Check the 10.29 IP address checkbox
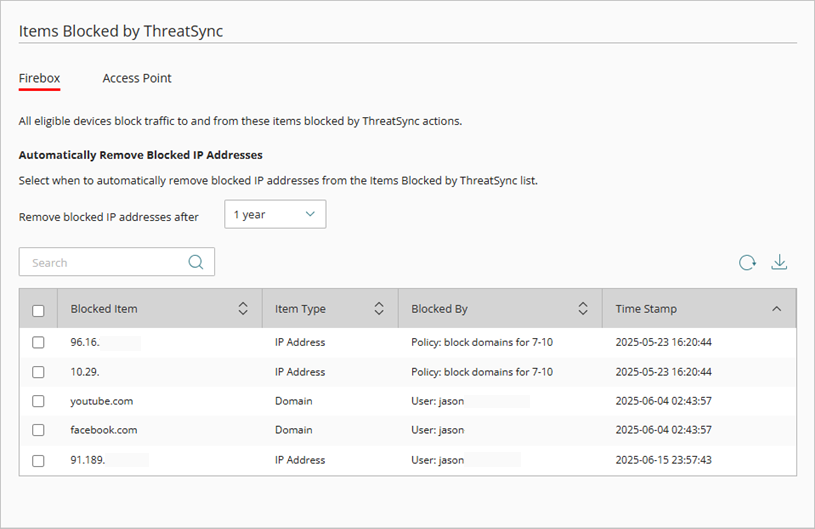This screenshot has width=815, height=529. 38,372
